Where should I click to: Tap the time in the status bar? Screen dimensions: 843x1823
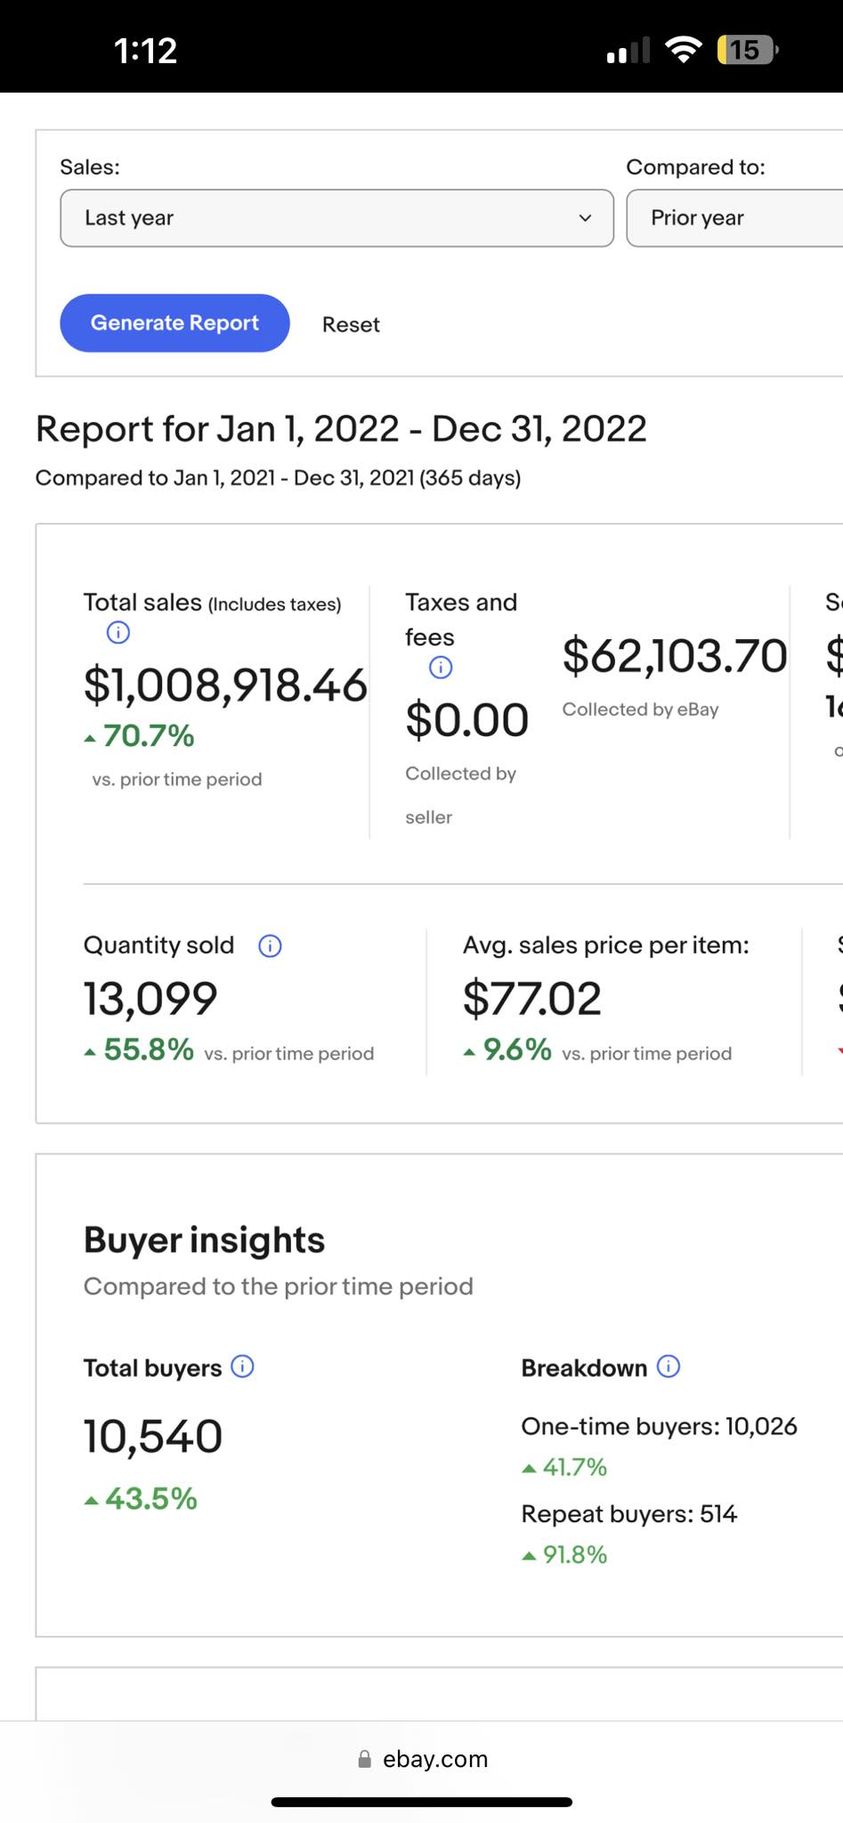point(146,50)
